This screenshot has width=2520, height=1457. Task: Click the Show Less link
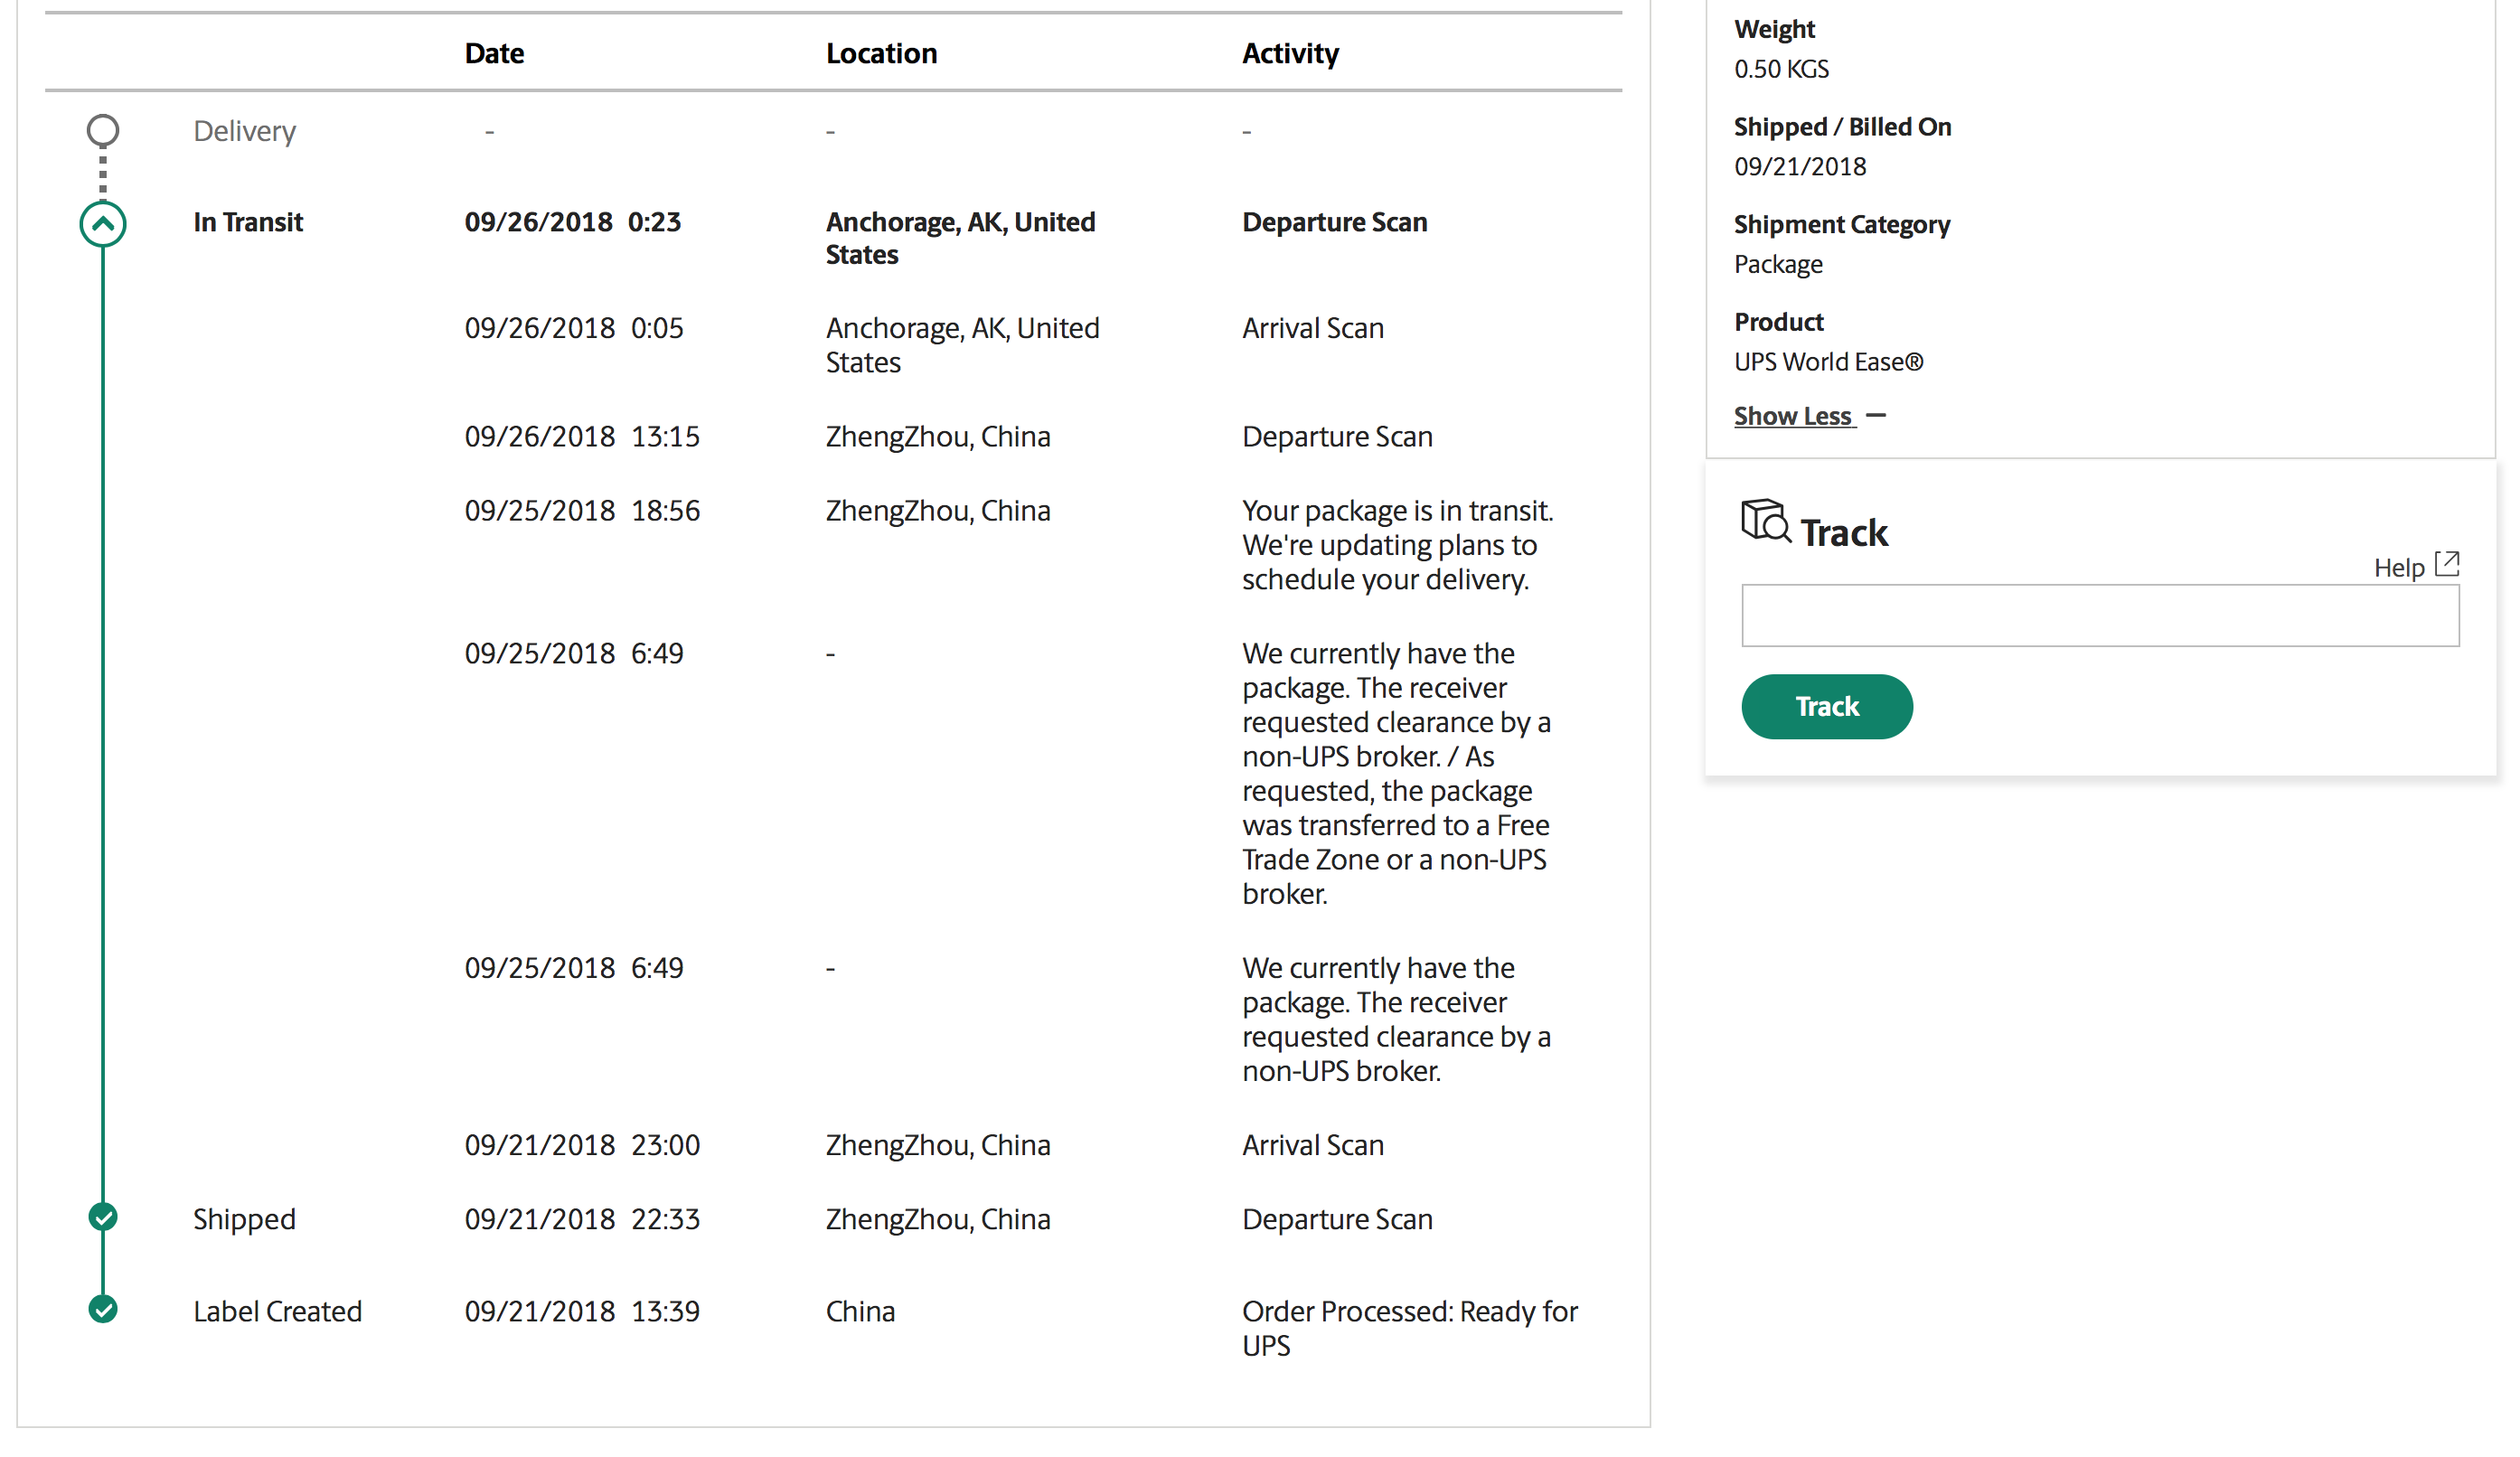click(1794, 416)
